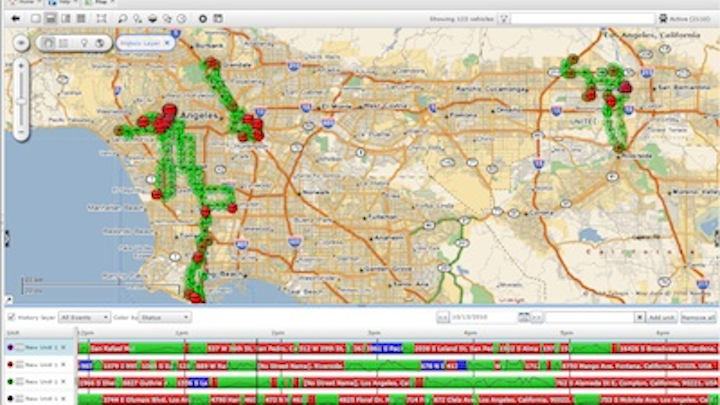
Task: Click the Remove all button
Action: tap(698, 317)
